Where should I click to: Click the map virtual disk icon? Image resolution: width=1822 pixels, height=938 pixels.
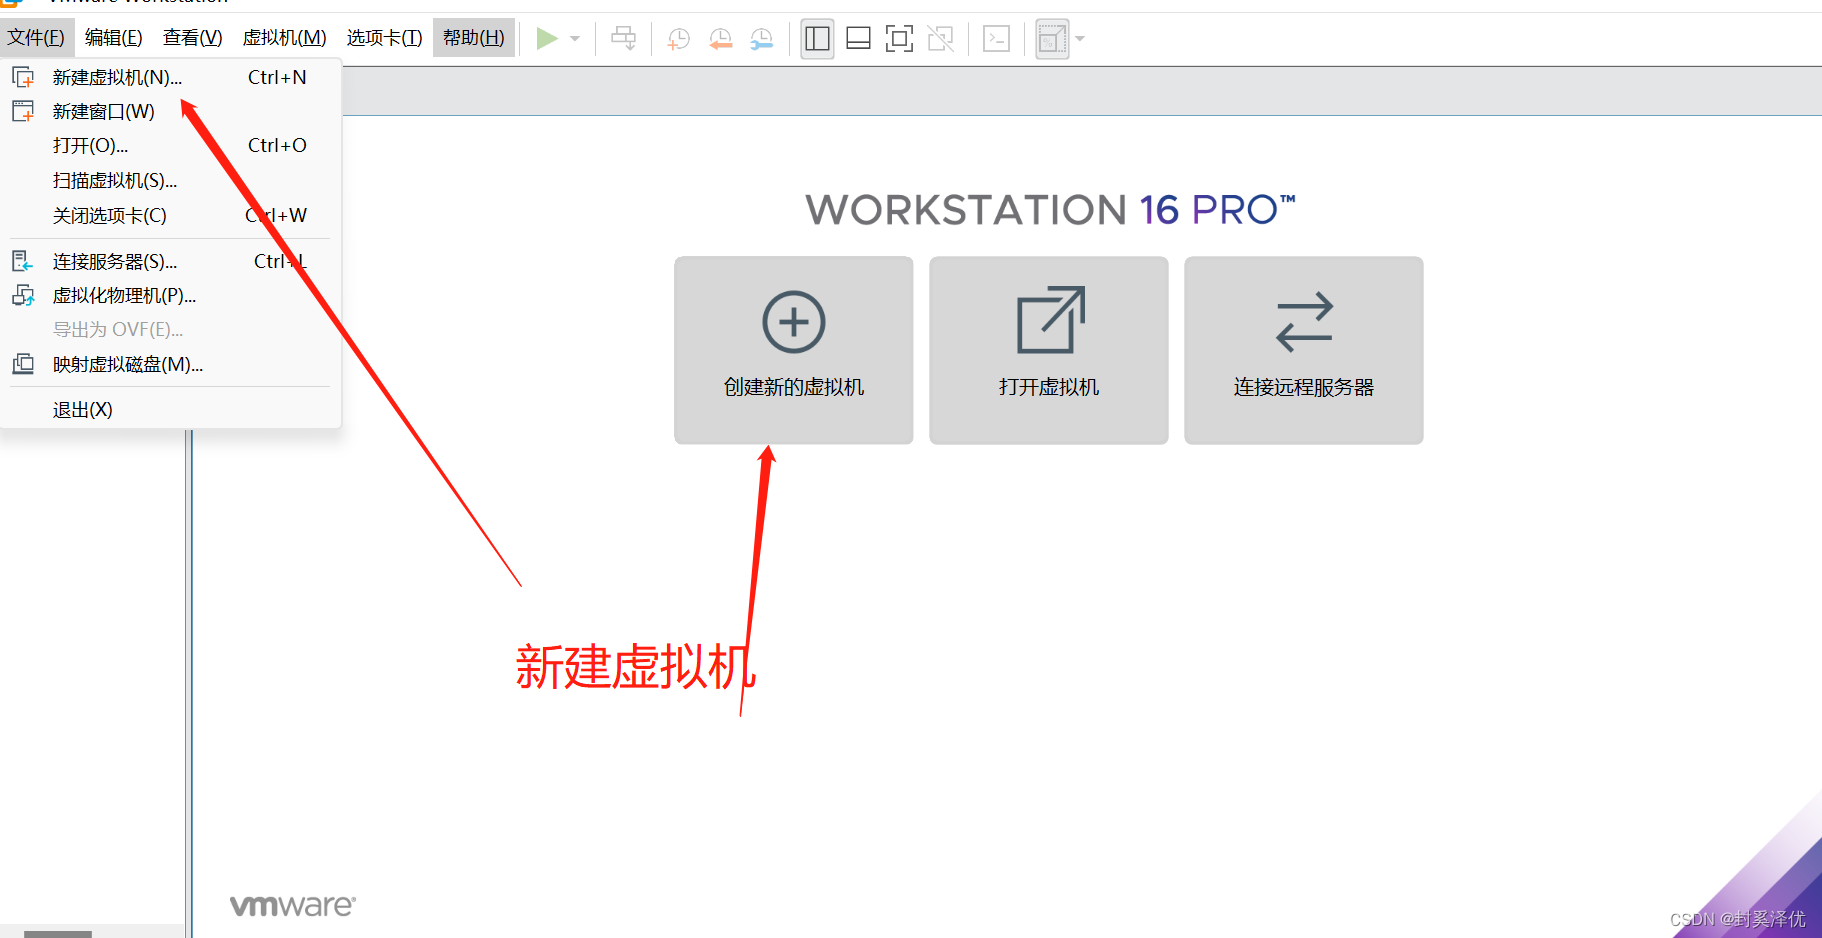(23, 364)
